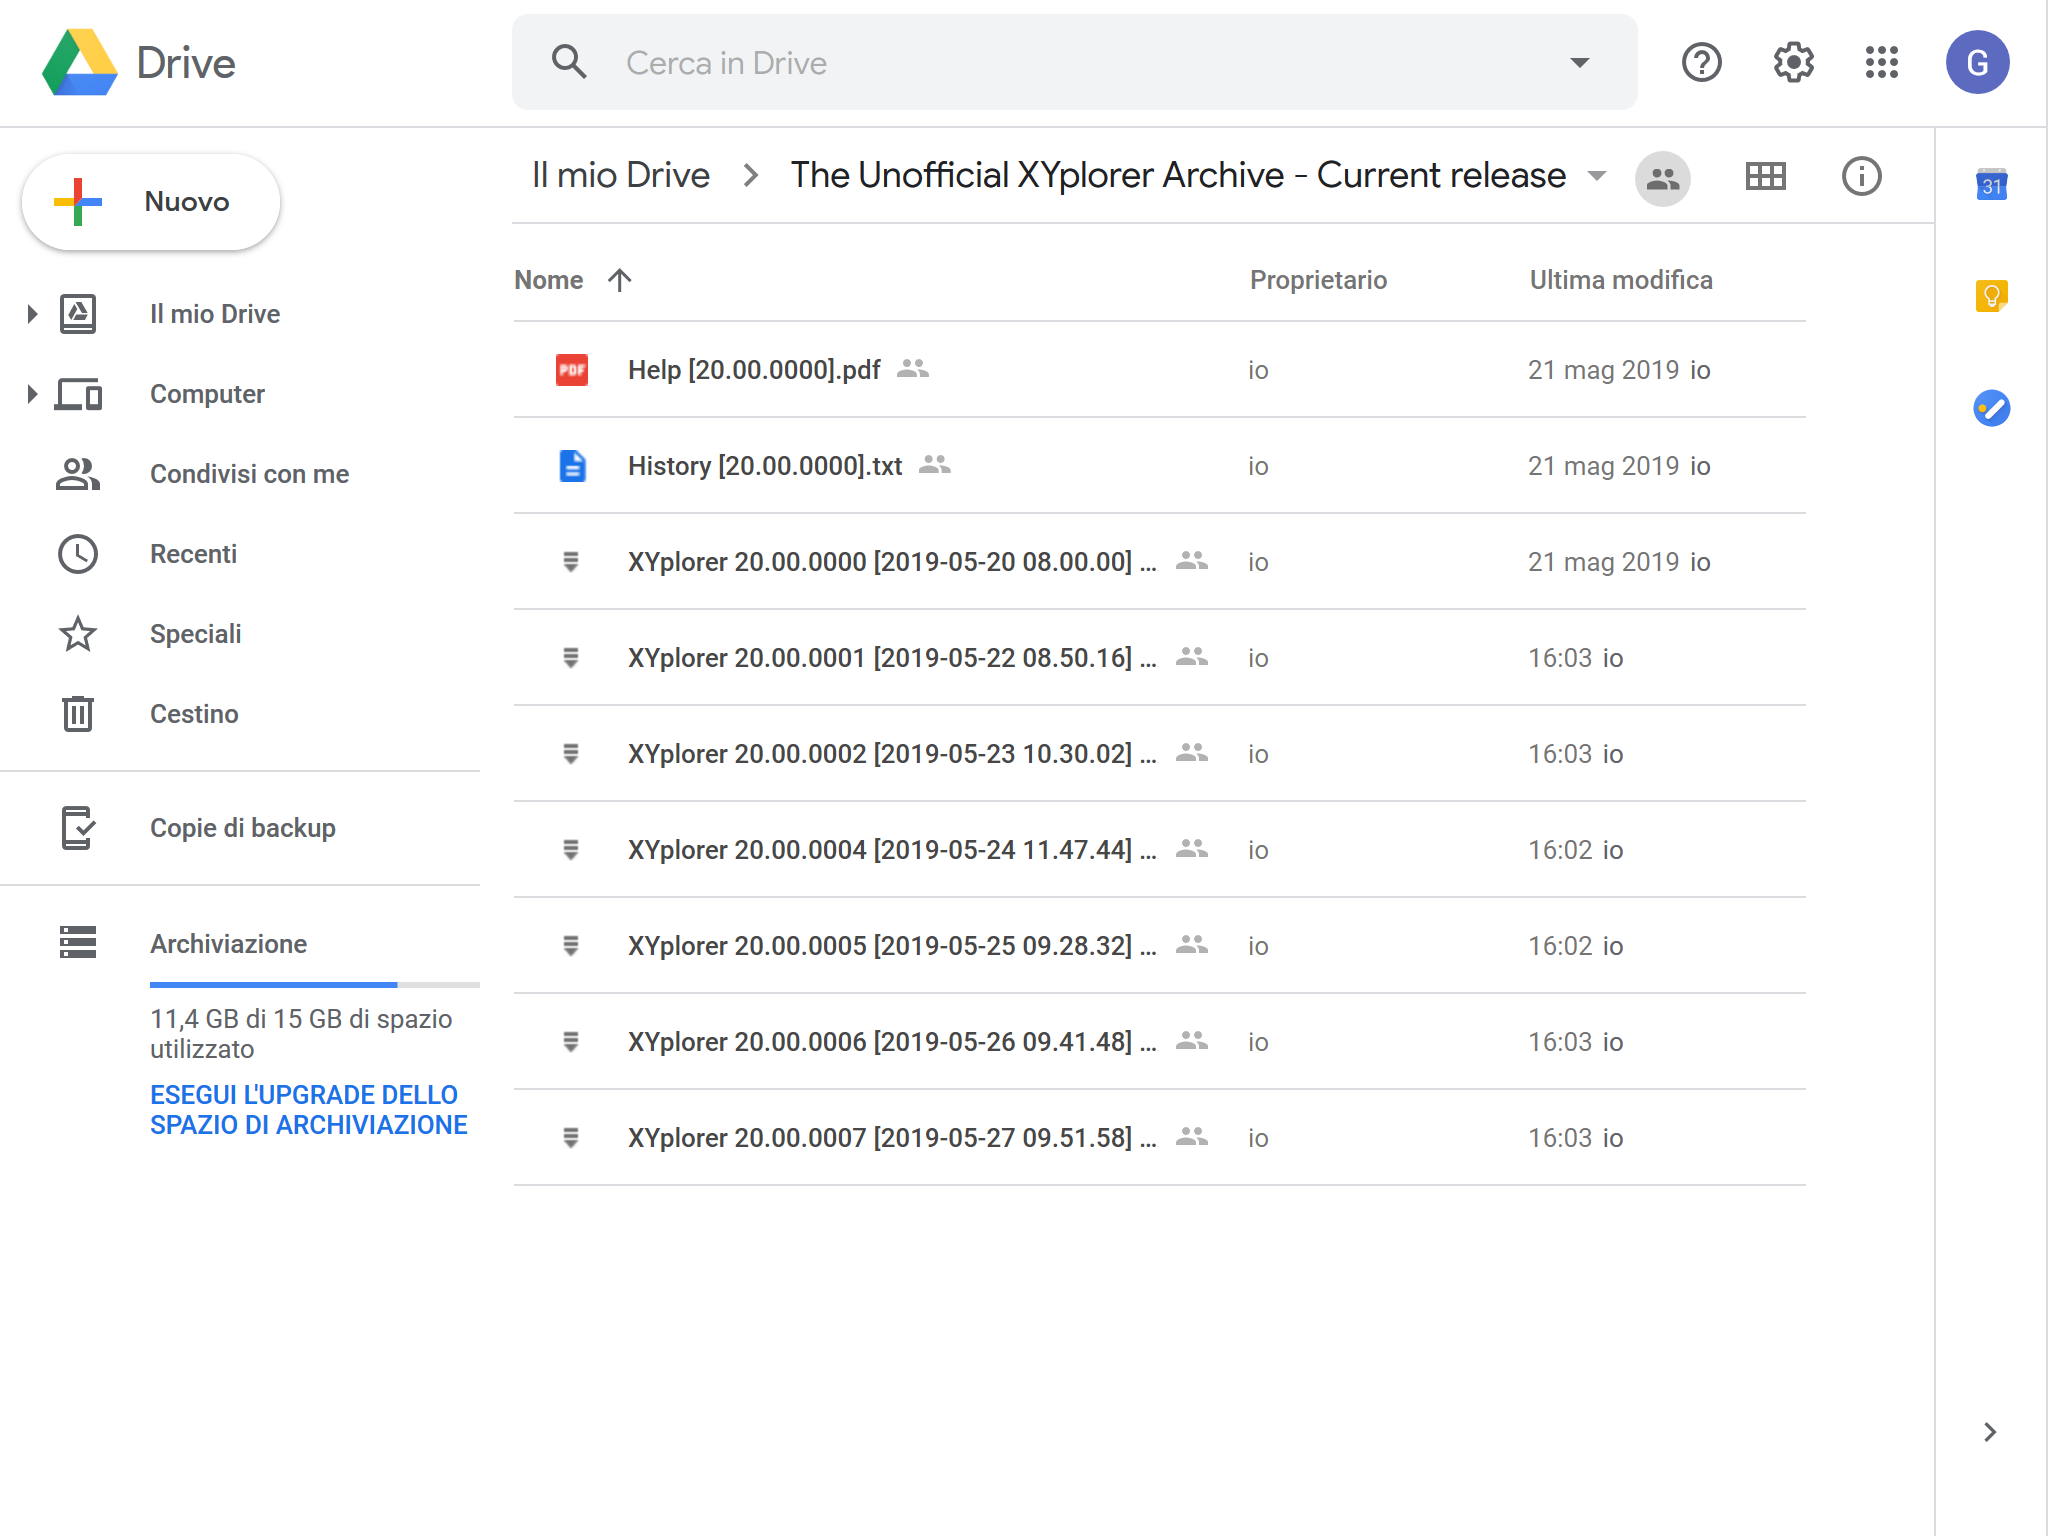Open current folder name dropdown arrow
This screenshot has width=2048, height=1536.
click(1597, 176)
